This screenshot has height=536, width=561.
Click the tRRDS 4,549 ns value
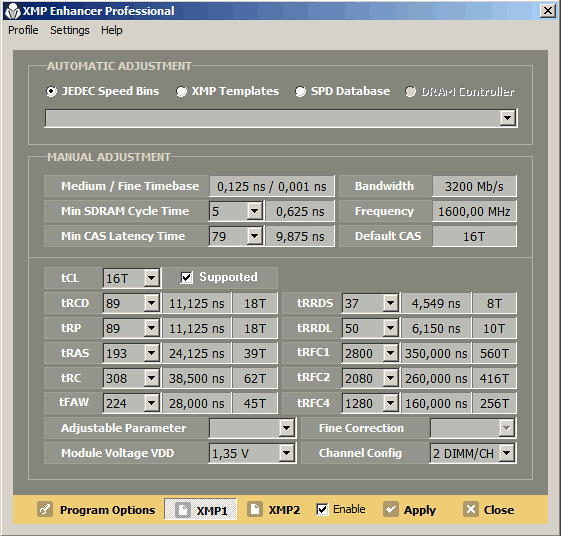(436, 303)
